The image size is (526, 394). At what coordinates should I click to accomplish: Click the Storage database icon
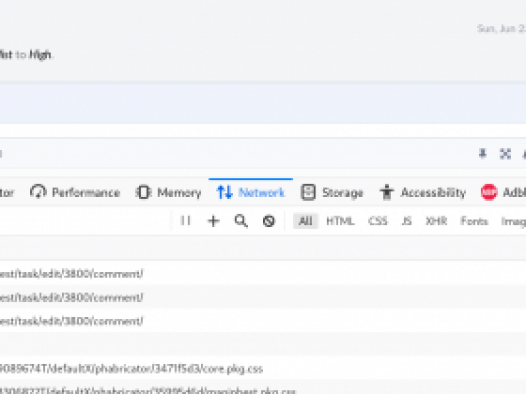(x=308, y=192)
